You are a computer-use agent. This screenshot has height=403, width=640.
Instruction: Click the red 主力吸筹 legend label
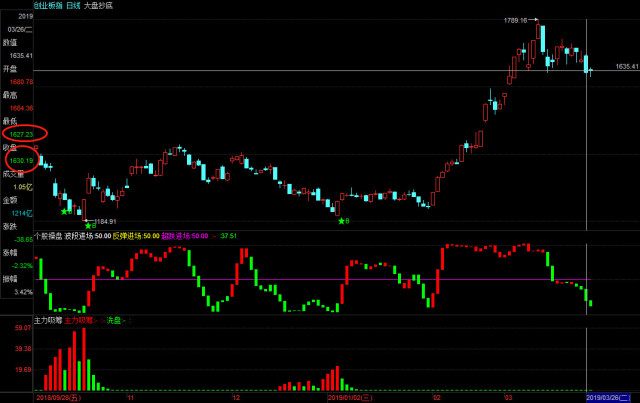click(80, 321)
